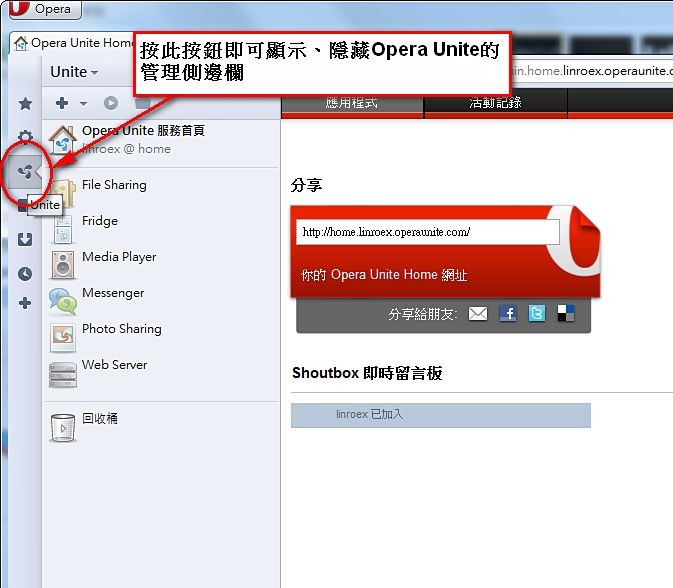Add a new panel with plus icon
The image size is (673, 588).
coord(25,303)
